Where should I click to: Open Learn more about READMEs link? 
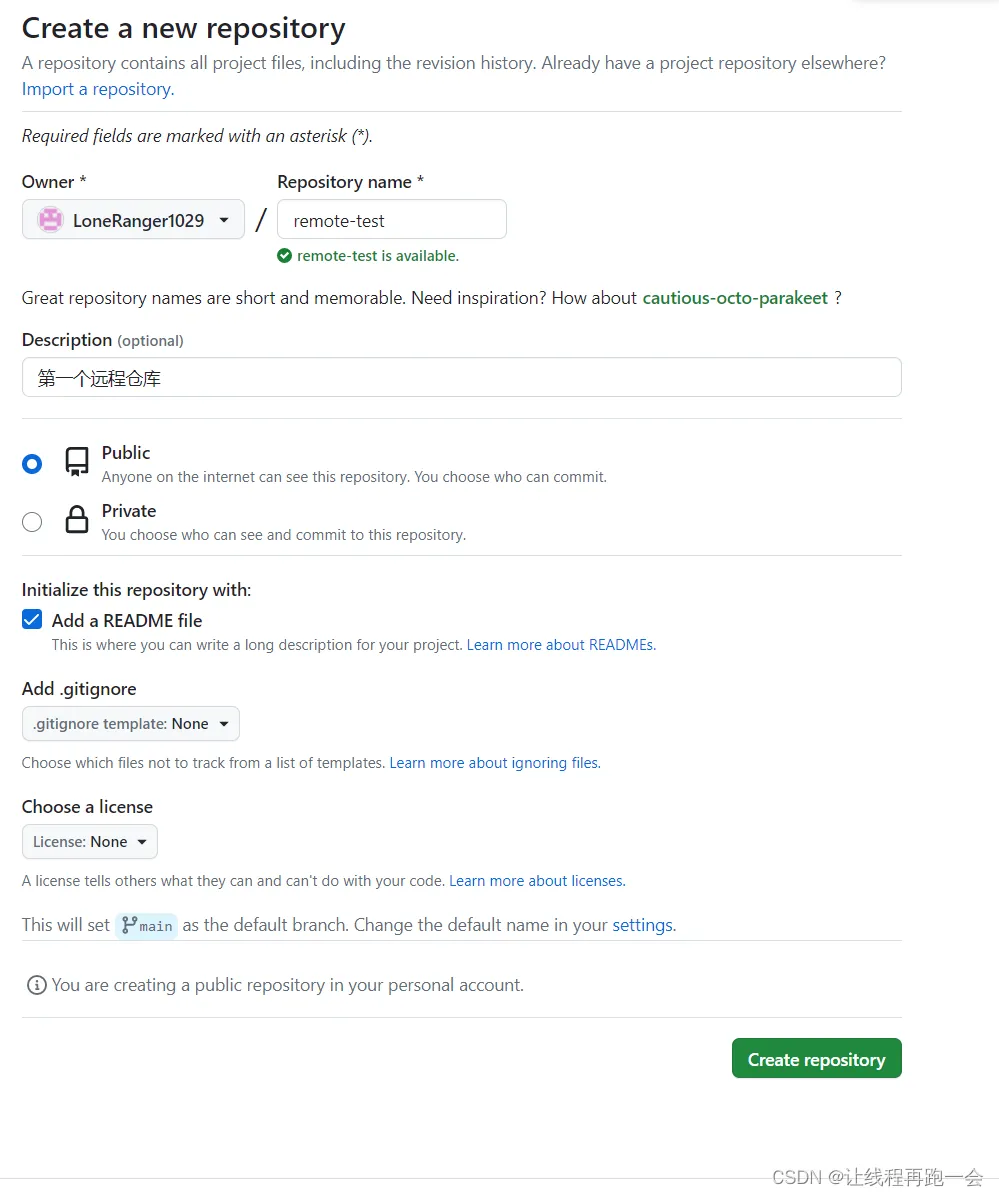(x=561, y=645)
